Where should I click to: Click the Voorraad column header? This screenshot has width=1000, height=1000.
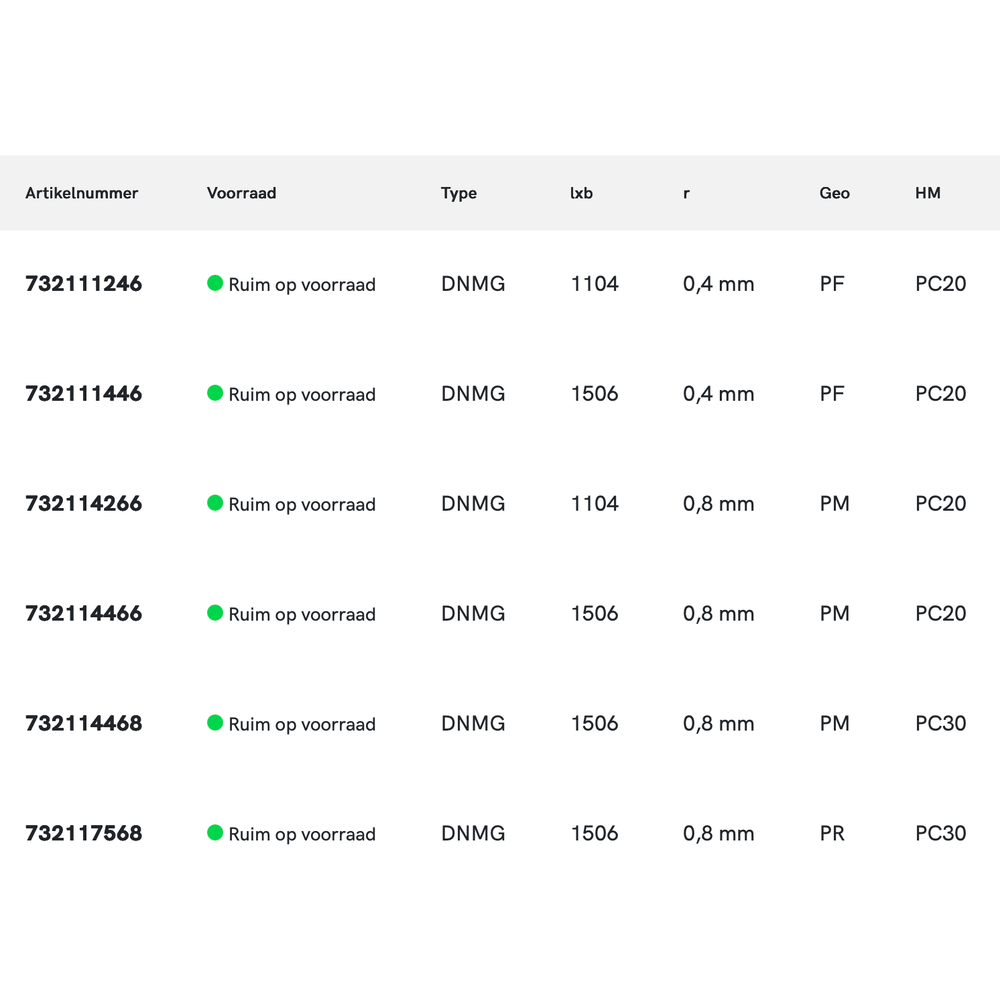[241, 193]
